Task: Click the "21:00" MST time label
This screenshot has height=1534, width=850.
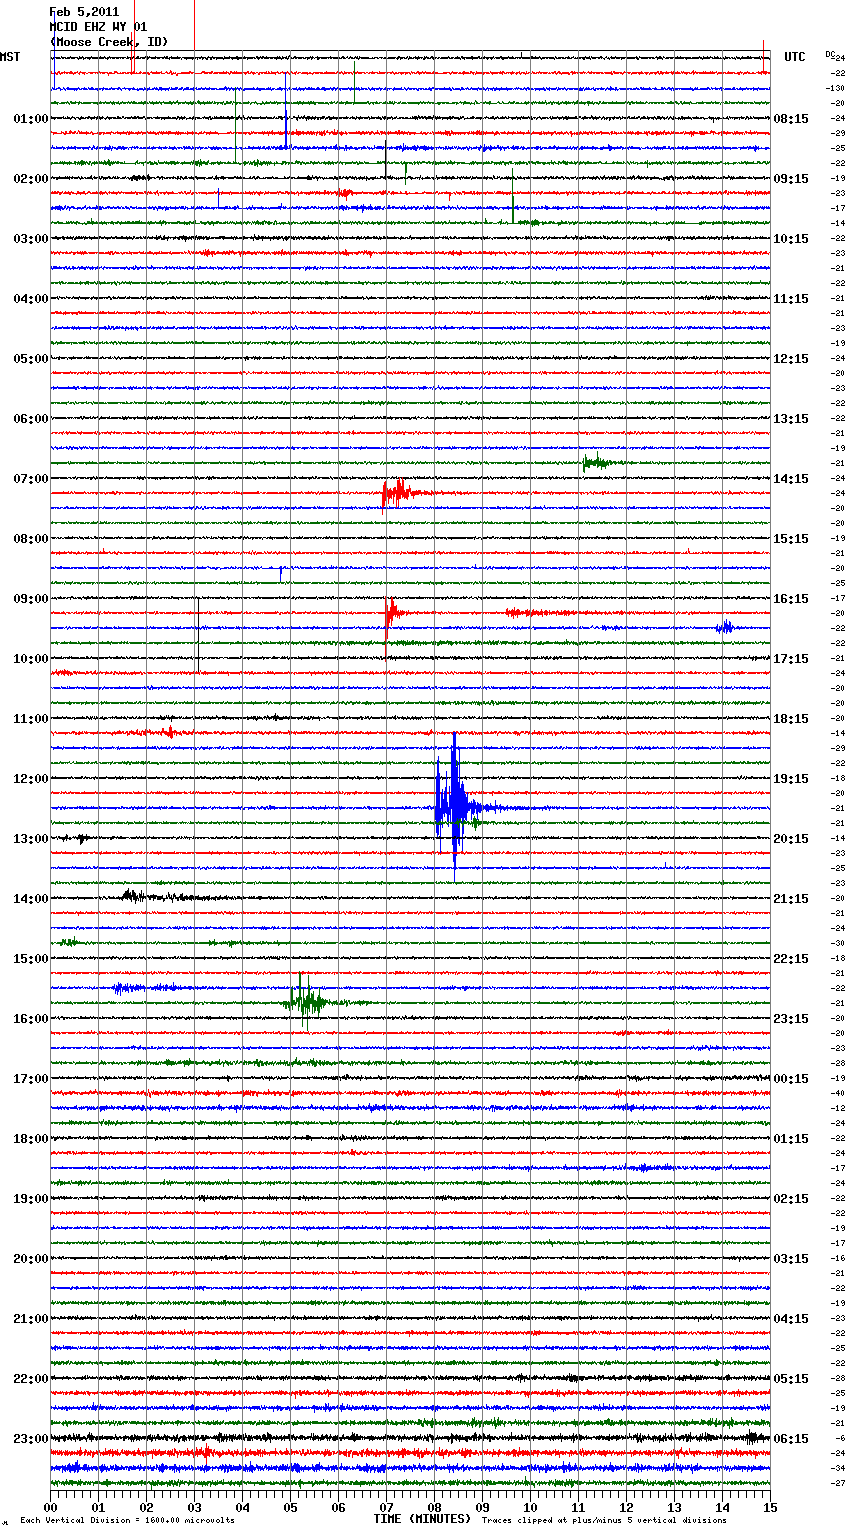Action: click(31, 1319)
